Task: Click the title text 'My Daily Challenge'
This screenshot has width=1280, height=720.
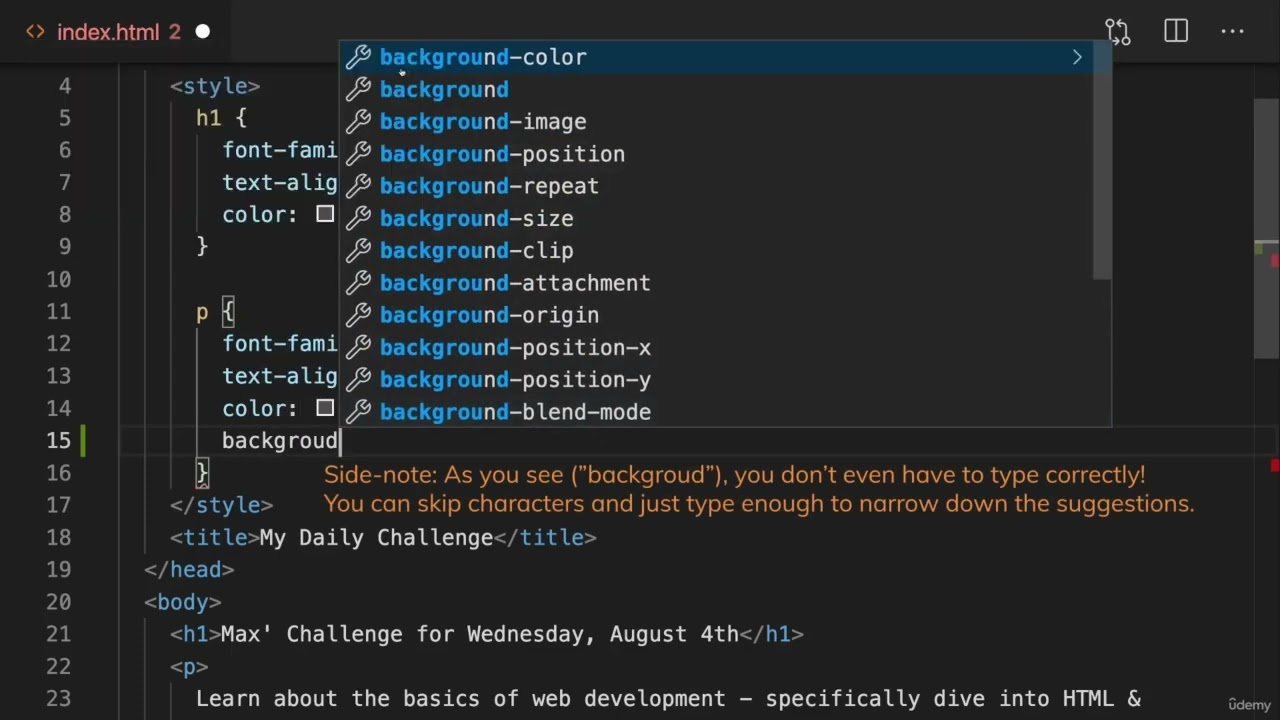Action: [377, 538]
